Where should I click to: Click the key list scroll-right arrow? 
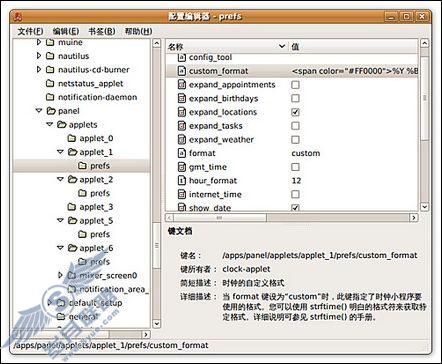[x=414, y=218]
